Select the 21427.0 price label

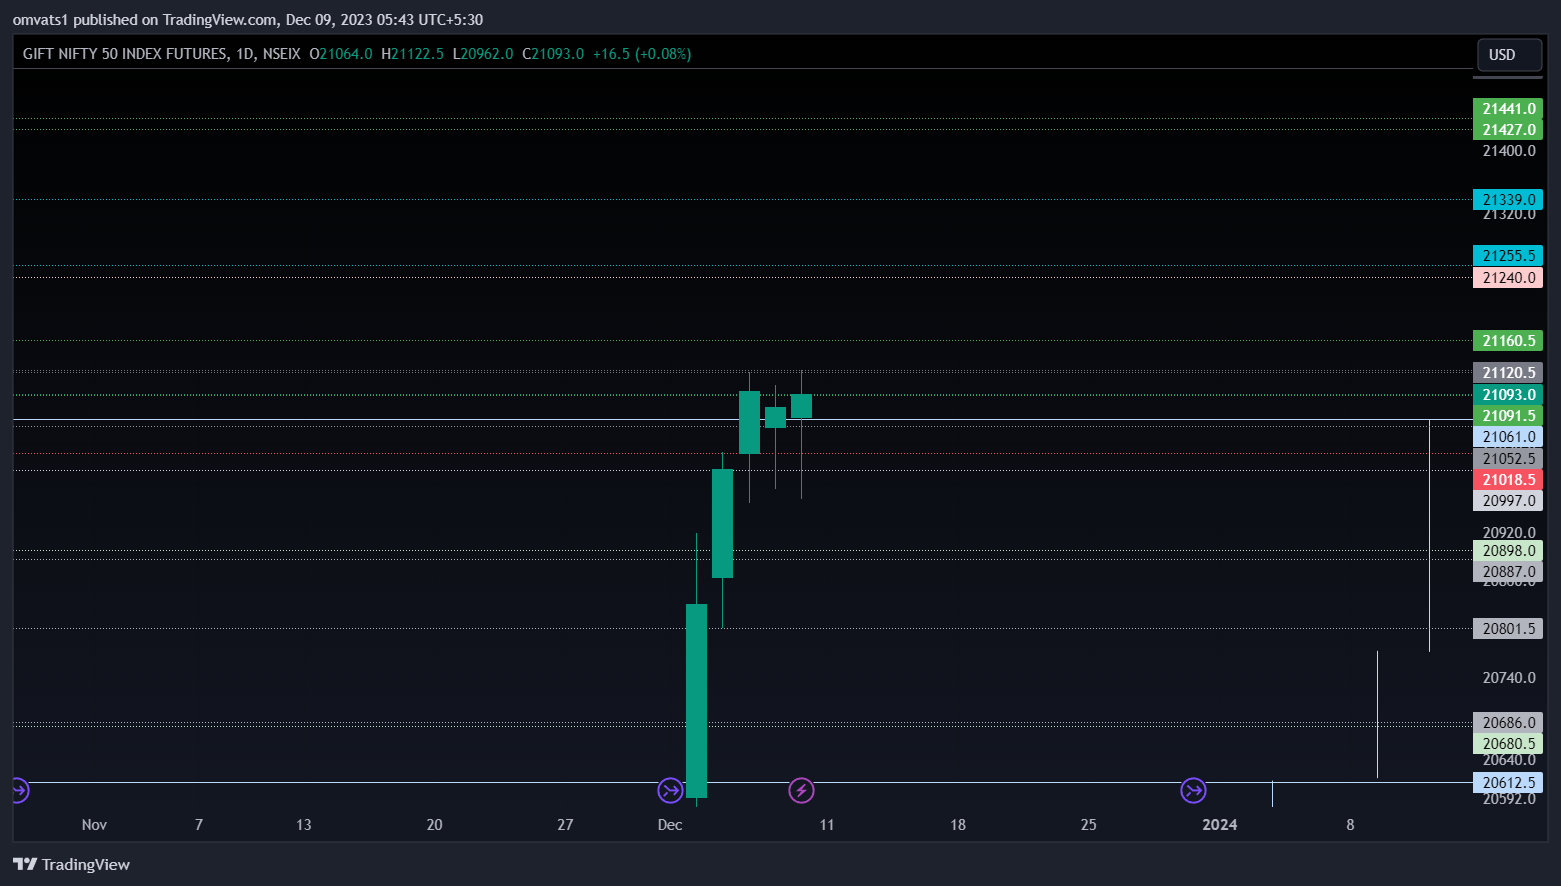tap(1508, 130)
